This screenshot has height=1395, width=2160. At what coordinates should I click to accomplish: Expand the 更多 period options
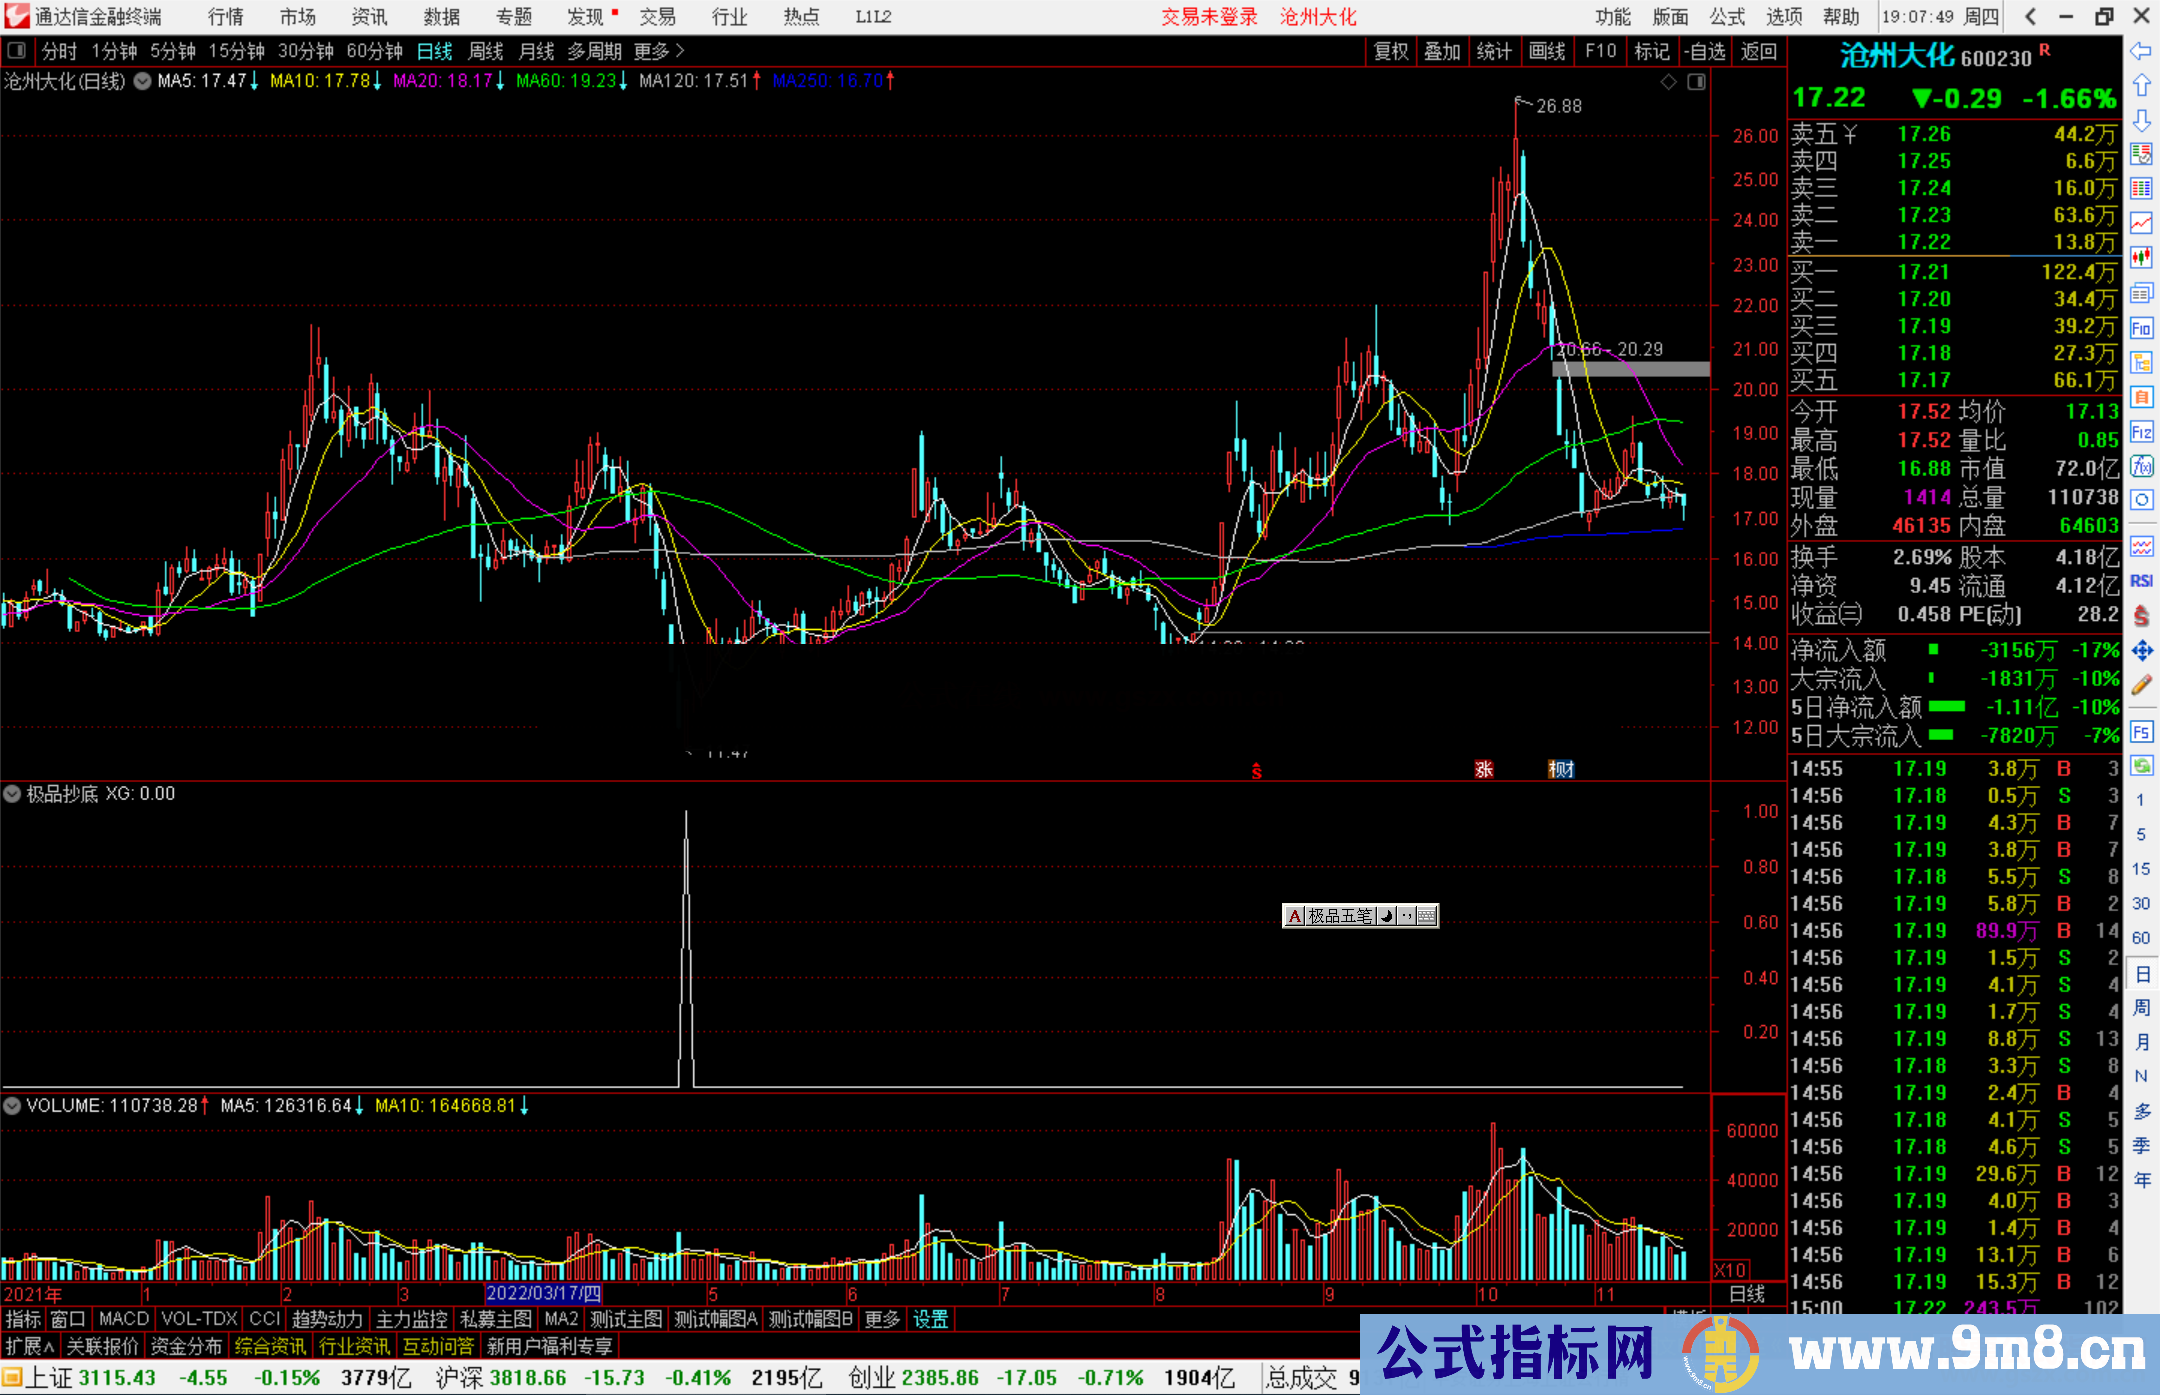click(x=659, y=51)
